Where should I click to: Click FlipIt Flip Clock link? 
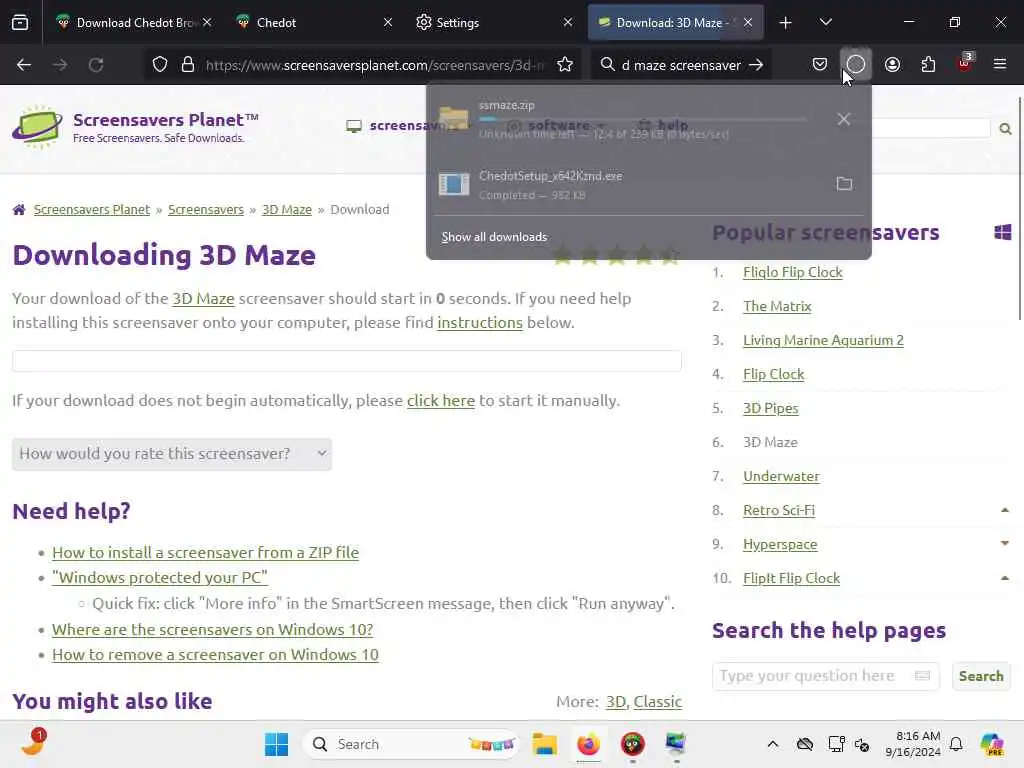792,578
